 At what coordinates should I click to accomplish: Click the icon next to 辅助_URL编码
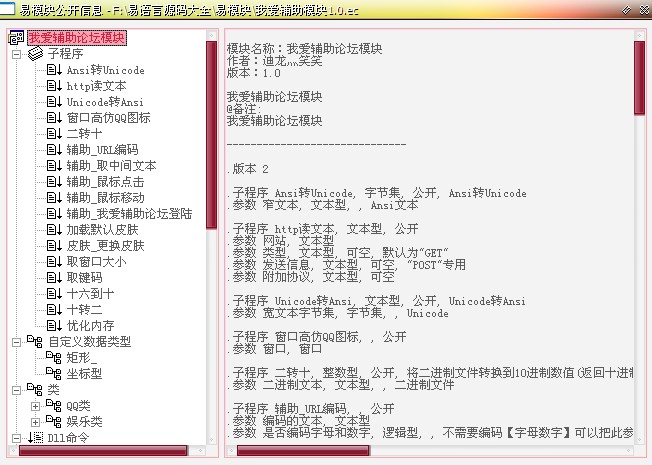pyautogui.click(x=54, y=150)
